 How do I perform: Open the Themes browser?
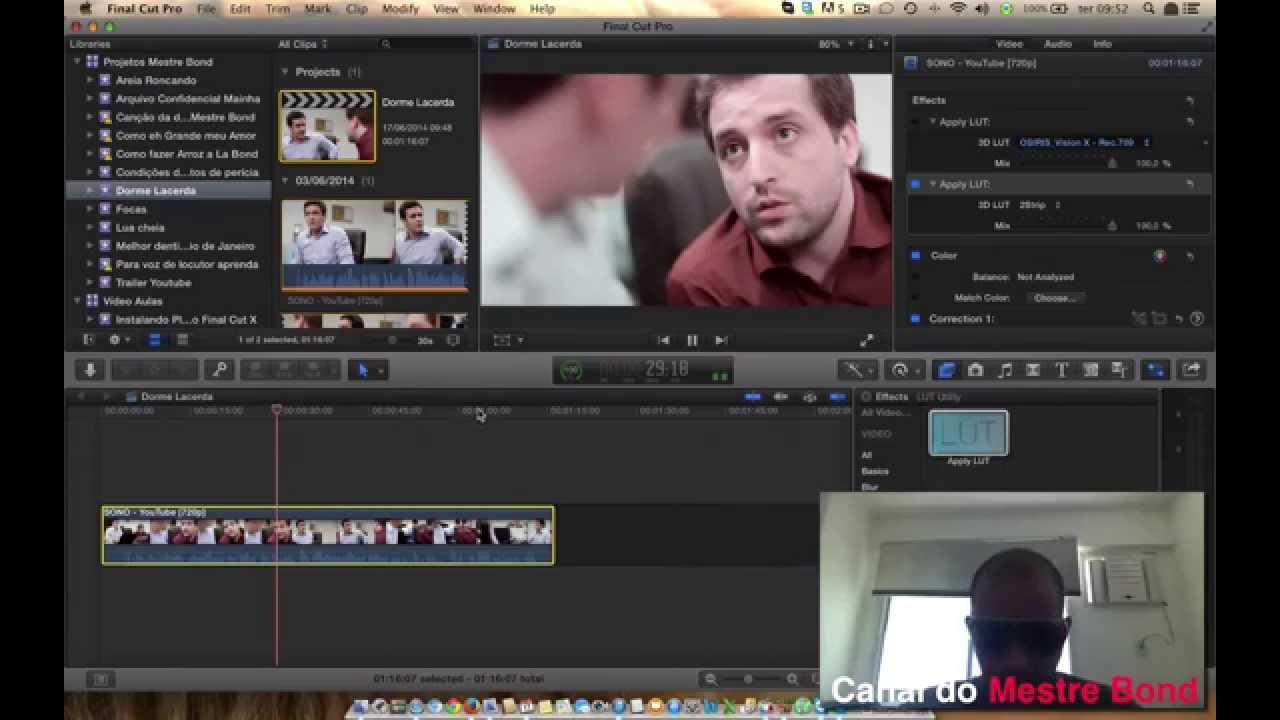tap(1120, 370)
